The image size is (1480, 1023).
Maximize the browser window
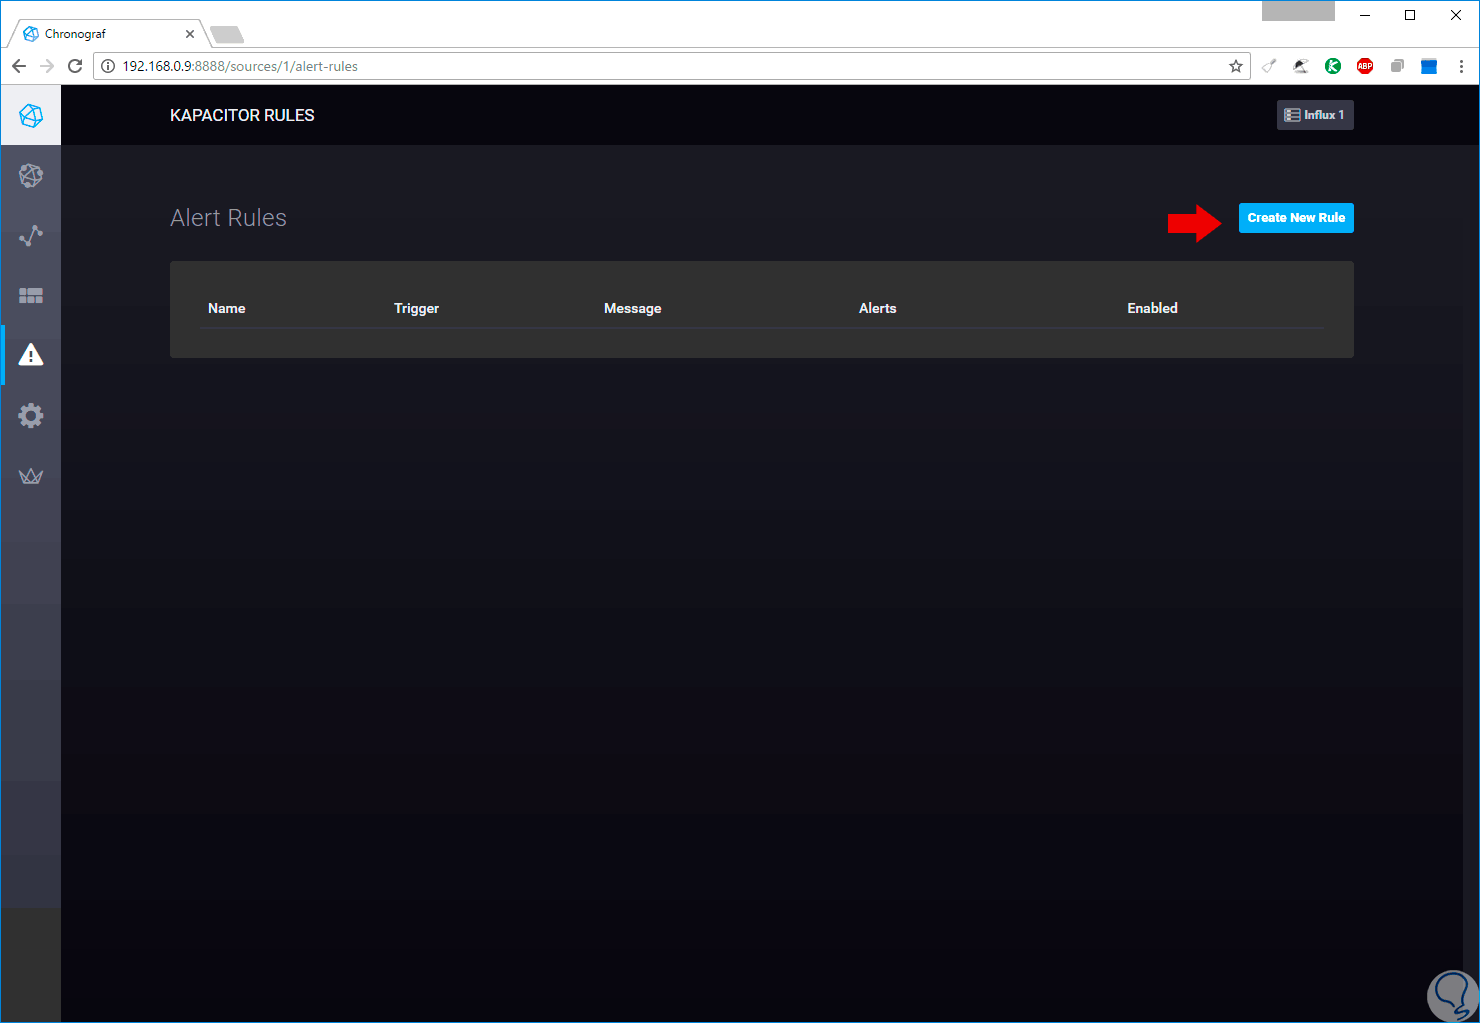coord(1410,15)
